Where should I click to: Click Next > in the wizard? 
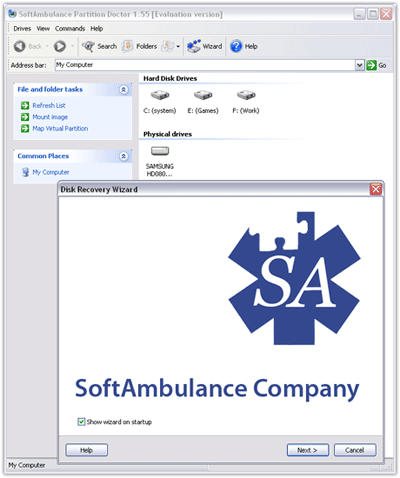pos(308,450)
